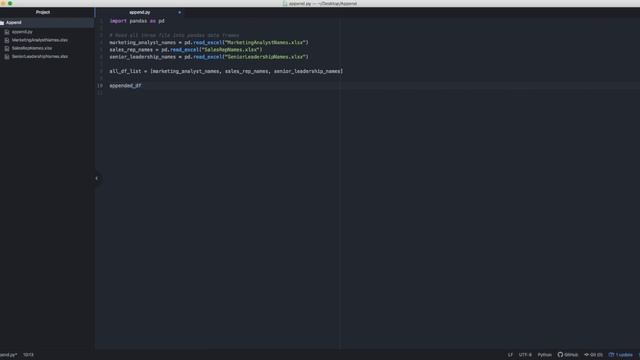Open append.py in the project tree
This screenshot has height=360, width=640.
22,32
